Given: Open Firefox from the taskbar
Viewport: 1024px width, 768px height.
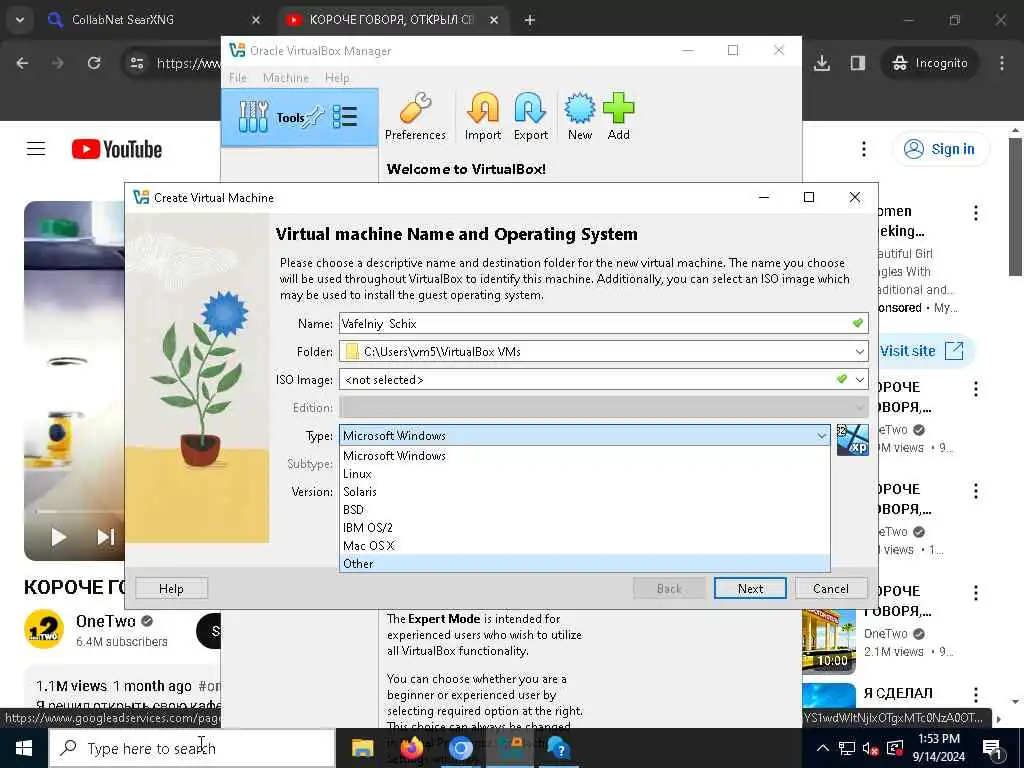Looking at the screenshot, I should coord(411,748).
